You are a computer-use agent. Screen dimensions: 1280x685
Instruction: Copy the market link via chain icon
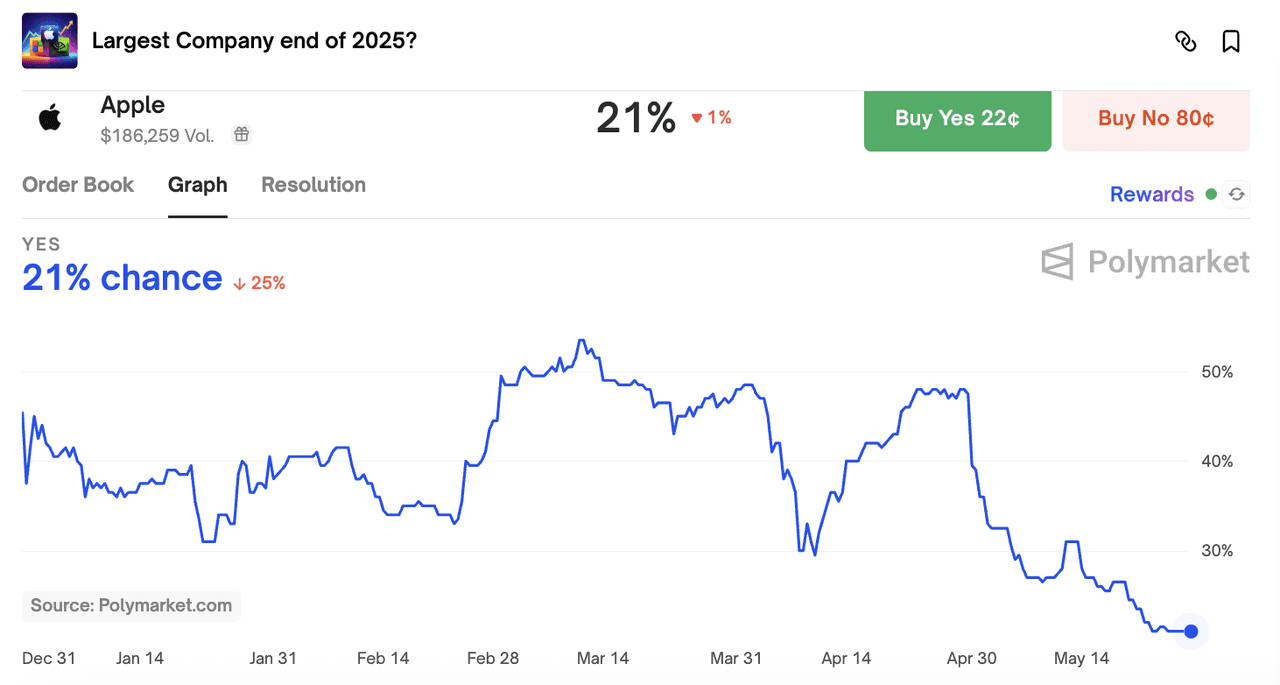(1185, 41)
